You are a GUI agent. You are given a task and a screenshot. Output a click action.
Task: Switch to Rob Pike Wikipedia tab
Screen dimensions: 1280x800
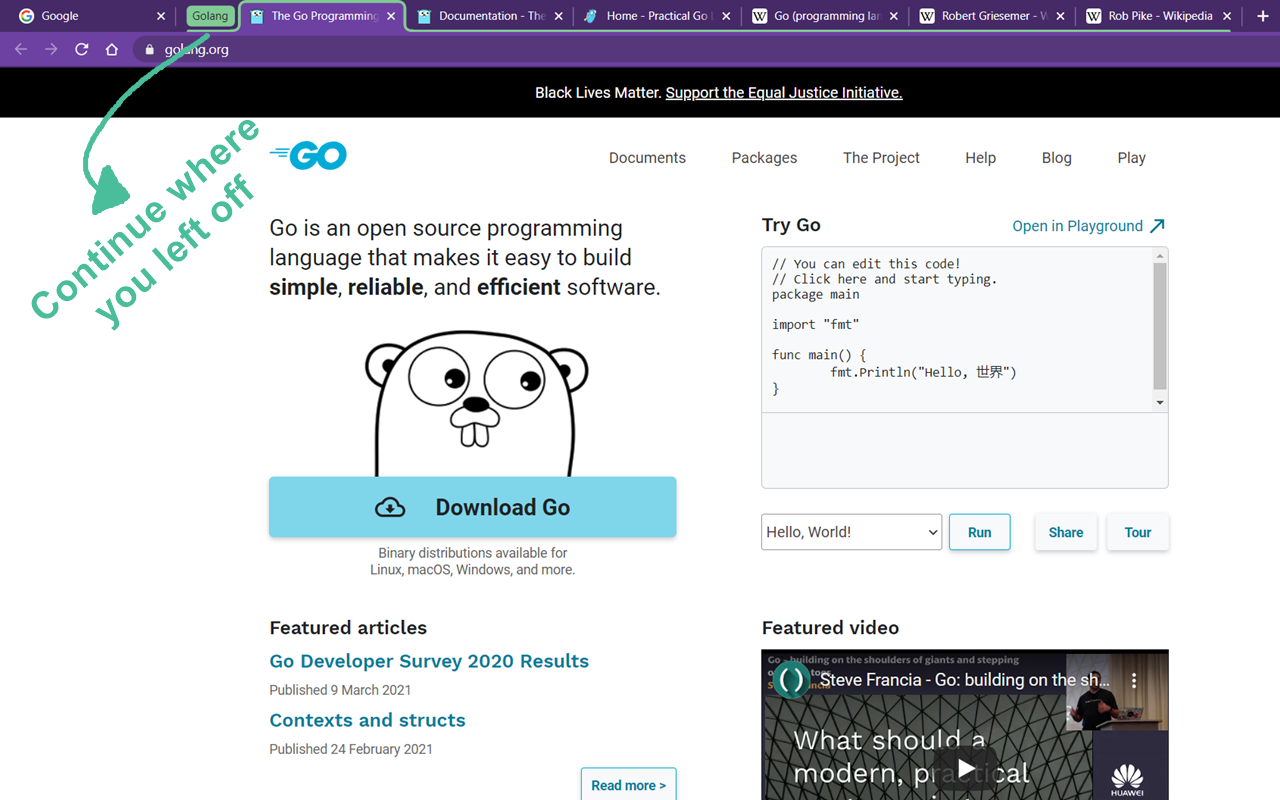pos(1157,16)
